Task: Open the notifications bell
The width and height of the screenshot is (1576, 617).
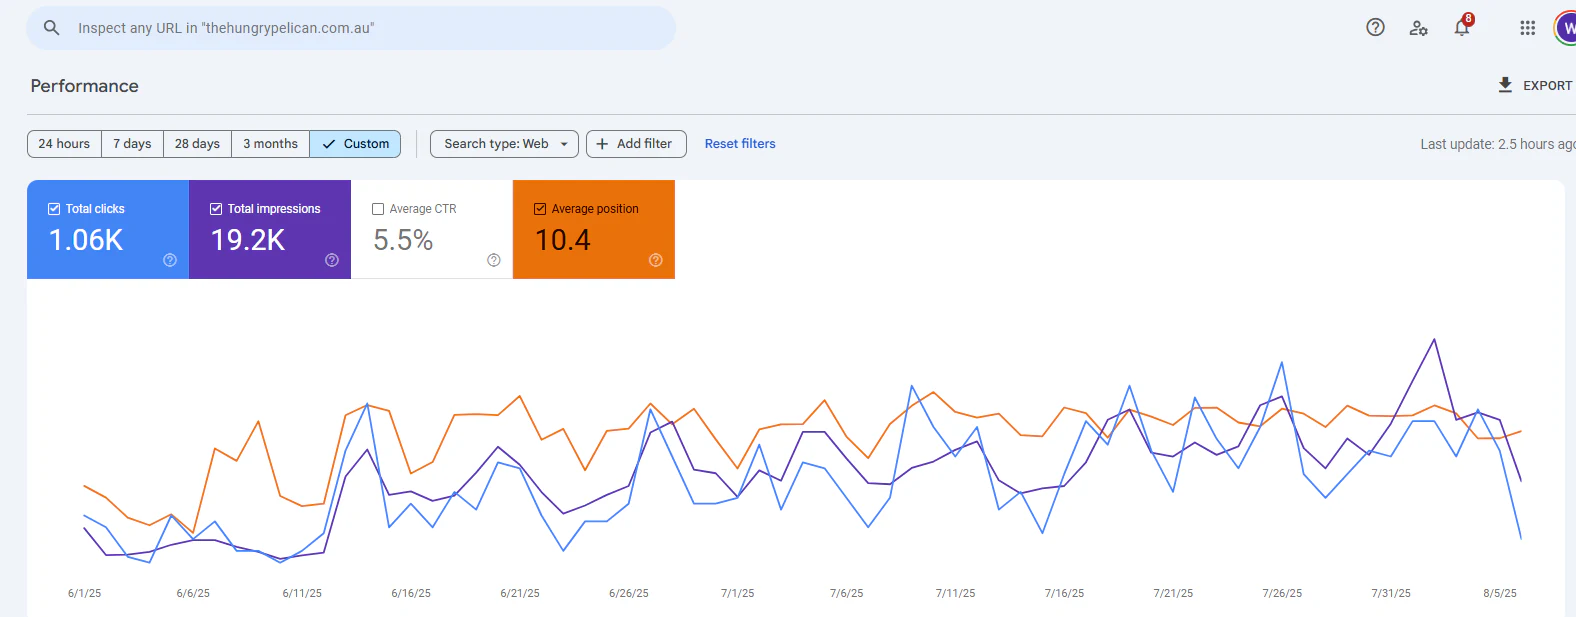Action: tap(1462, 27)
